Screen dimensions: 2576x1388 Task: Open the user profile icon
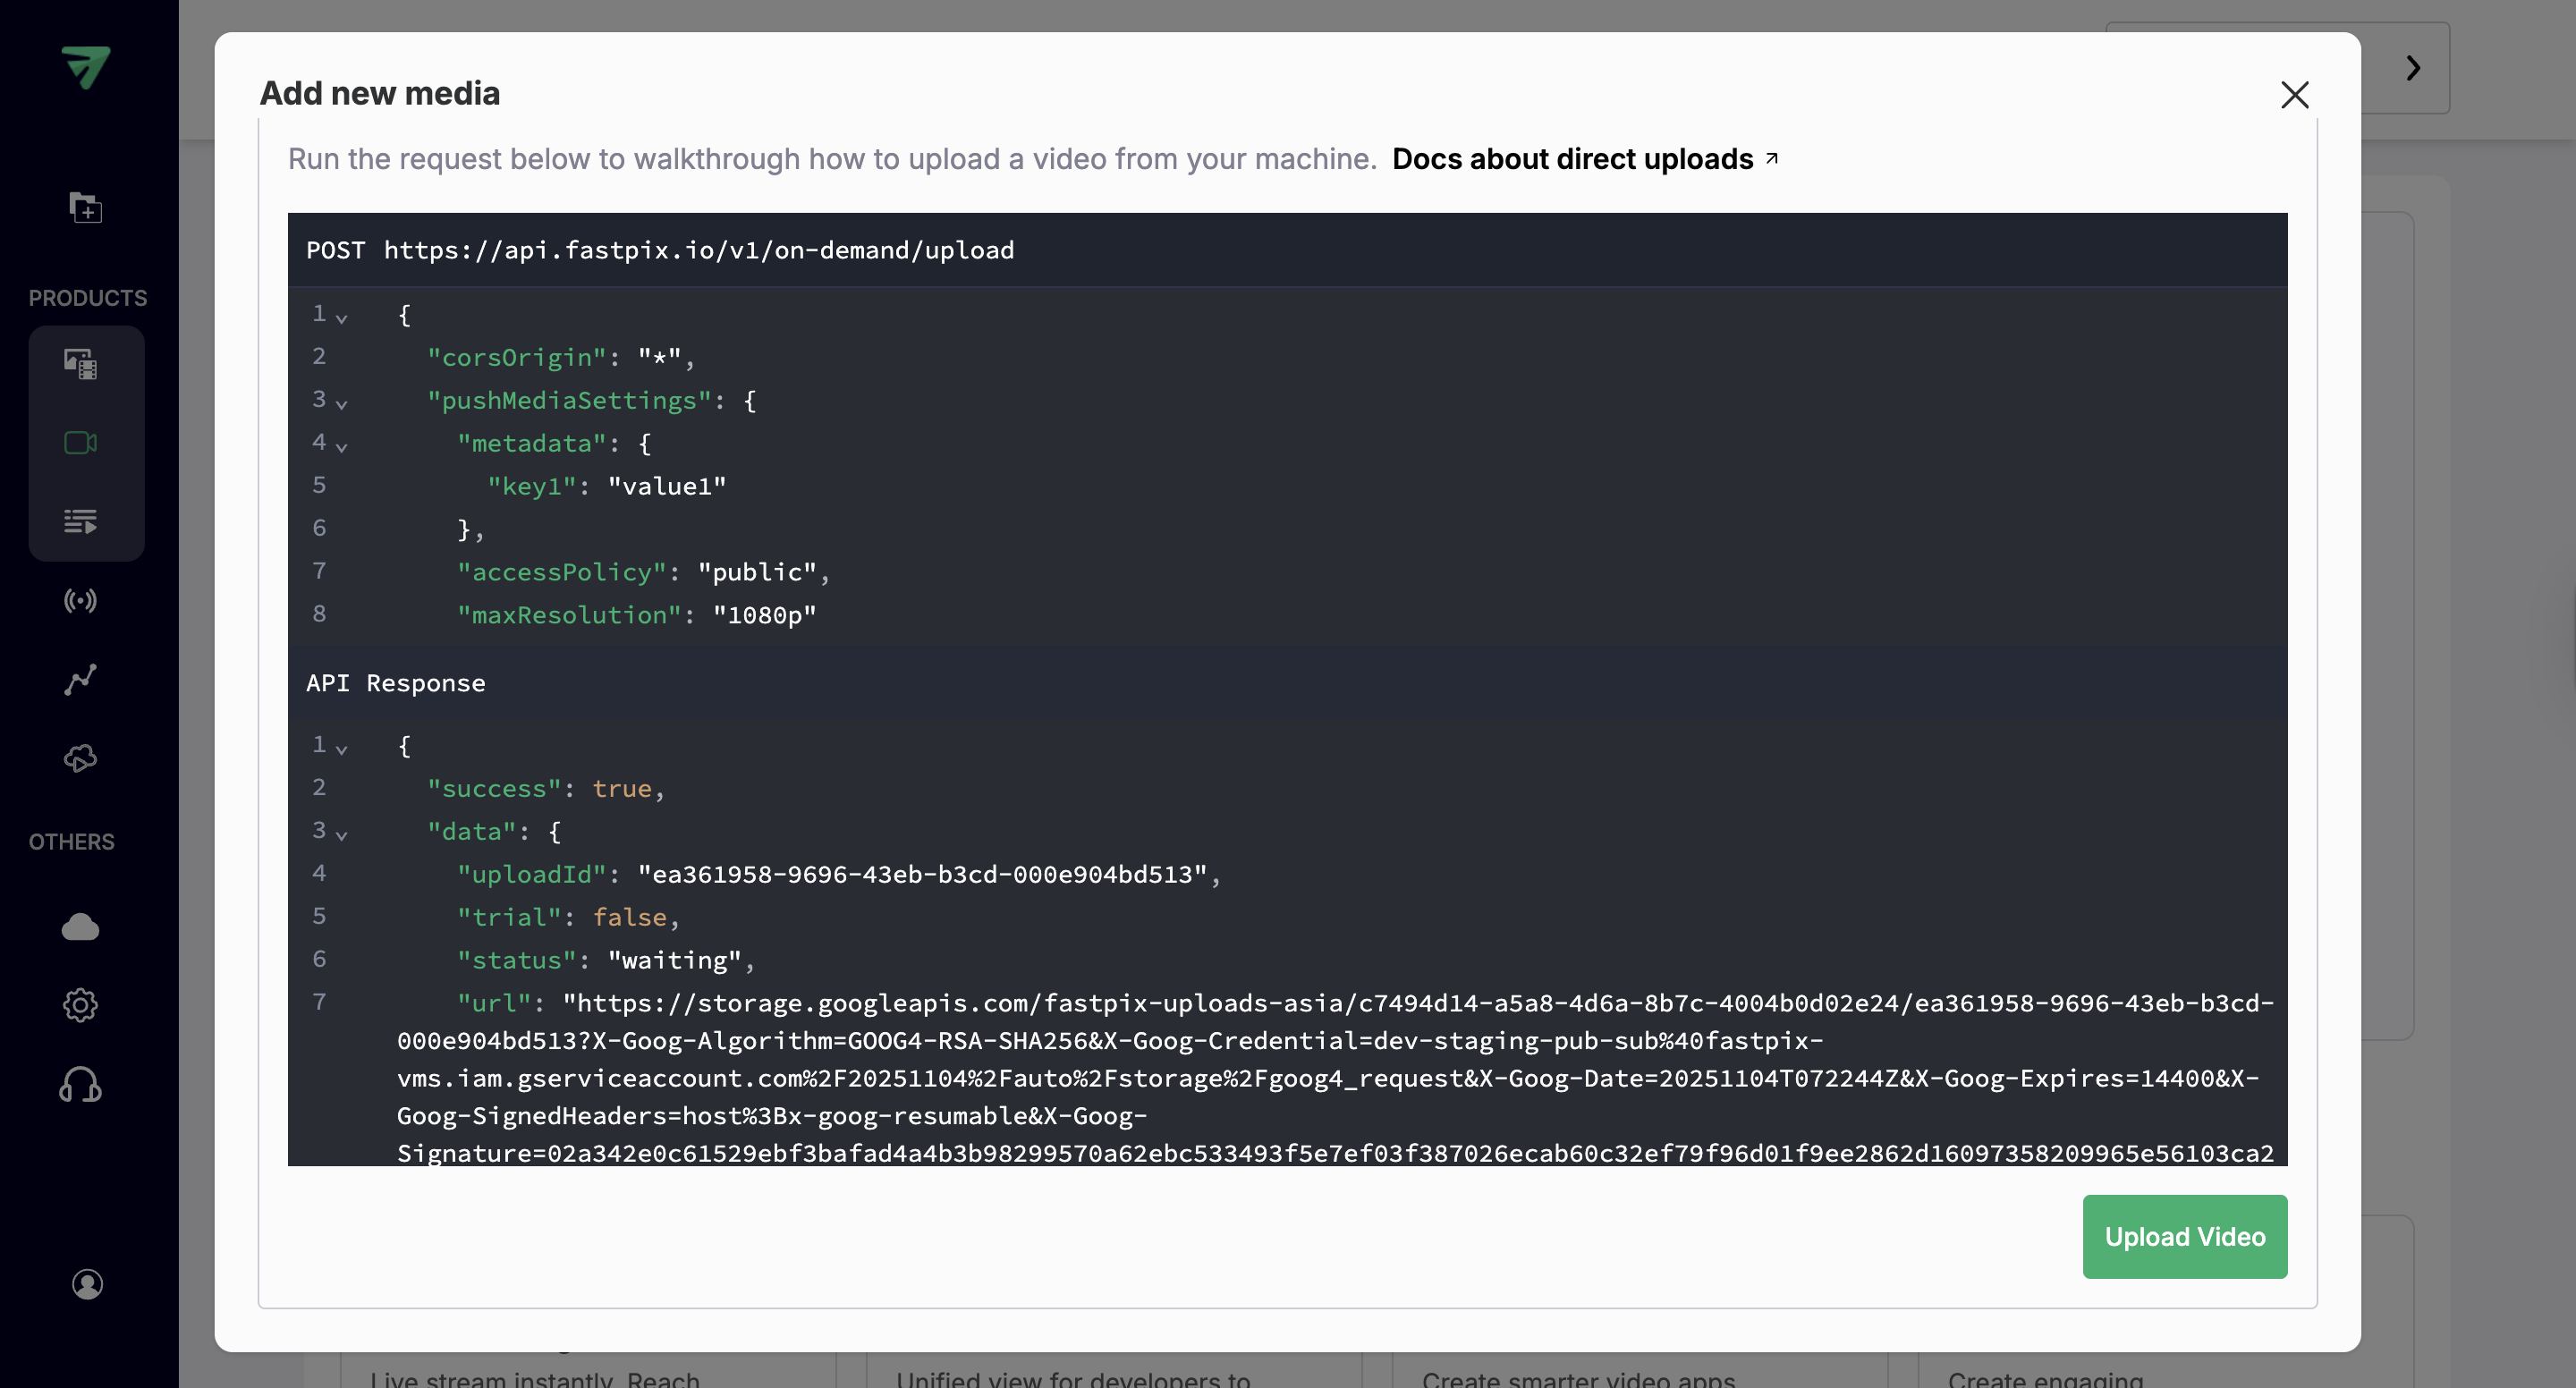[87, 1284]
